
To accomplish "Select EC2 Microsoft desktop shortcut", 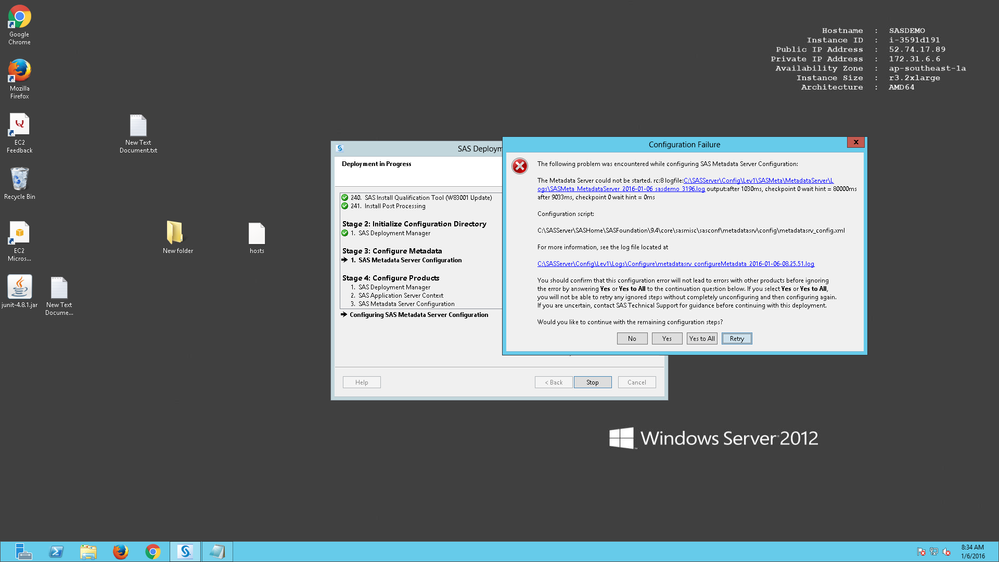I will 19,241.
